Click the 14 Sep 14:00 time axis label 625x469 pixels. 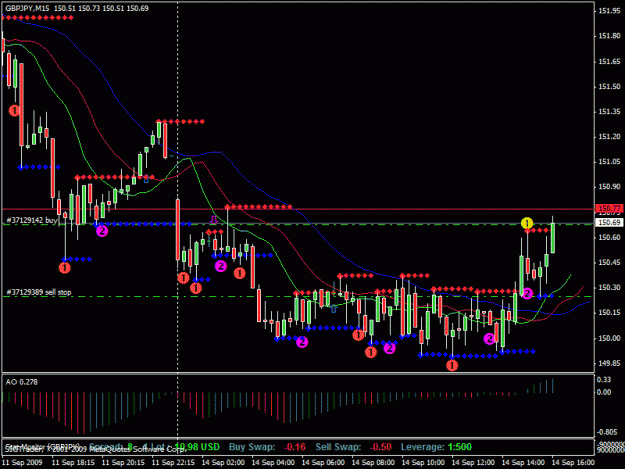click(x=523, y=463)
